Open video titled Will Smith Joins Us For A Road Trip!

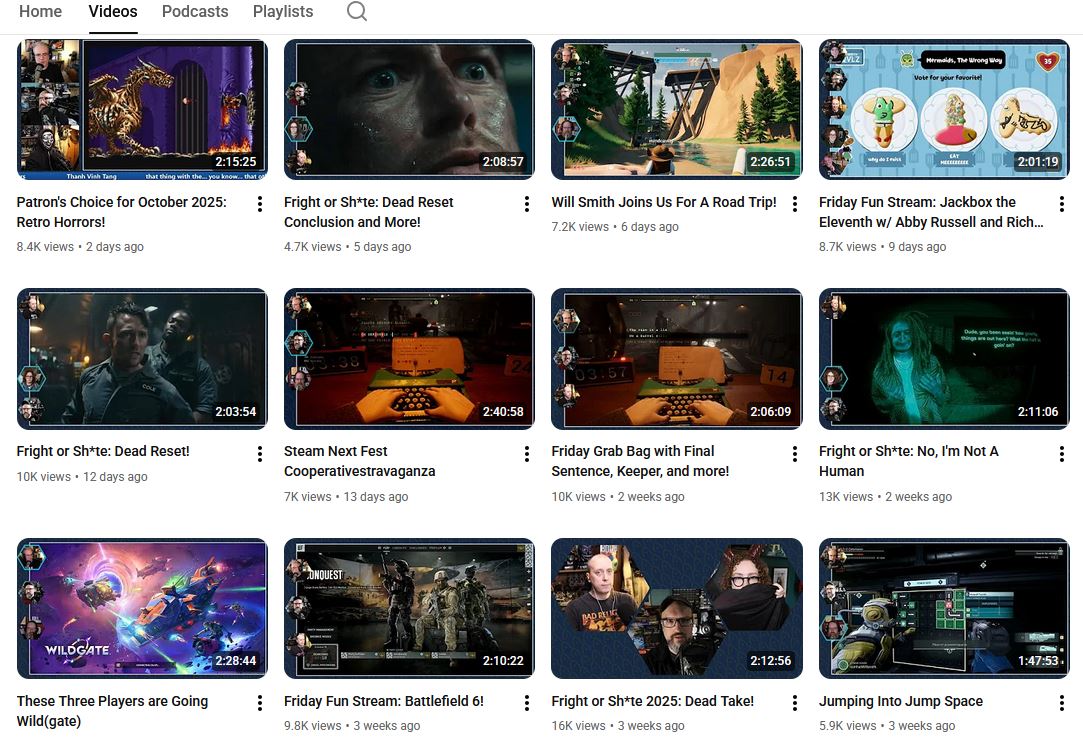[x=664, y=202]
